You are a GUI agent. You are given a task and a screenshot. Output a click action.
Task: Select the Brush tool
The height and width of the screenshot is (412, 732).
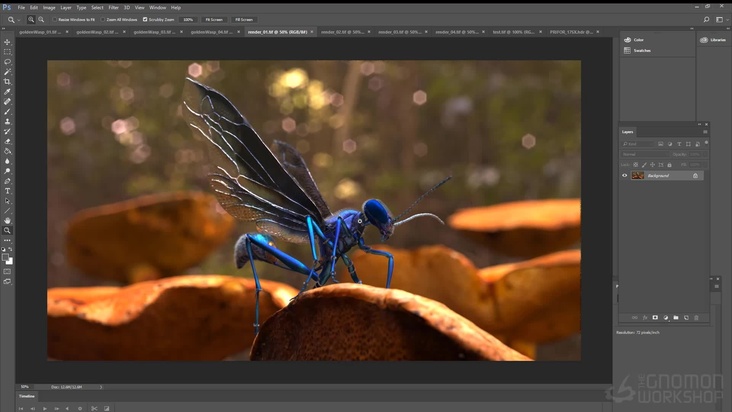pyautogui.click(x=7, y=112)
